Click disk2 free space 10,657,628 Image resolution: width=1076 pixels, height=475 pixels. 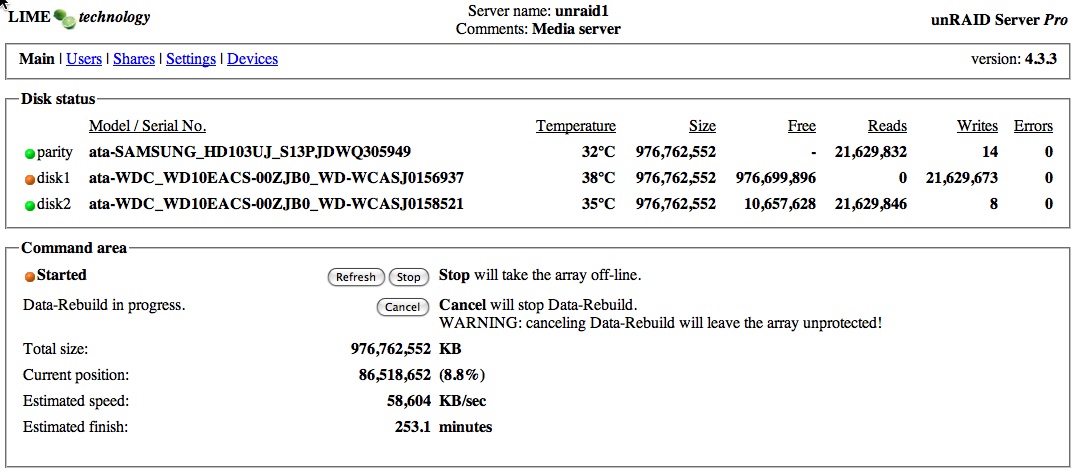[x=780, y=204]
